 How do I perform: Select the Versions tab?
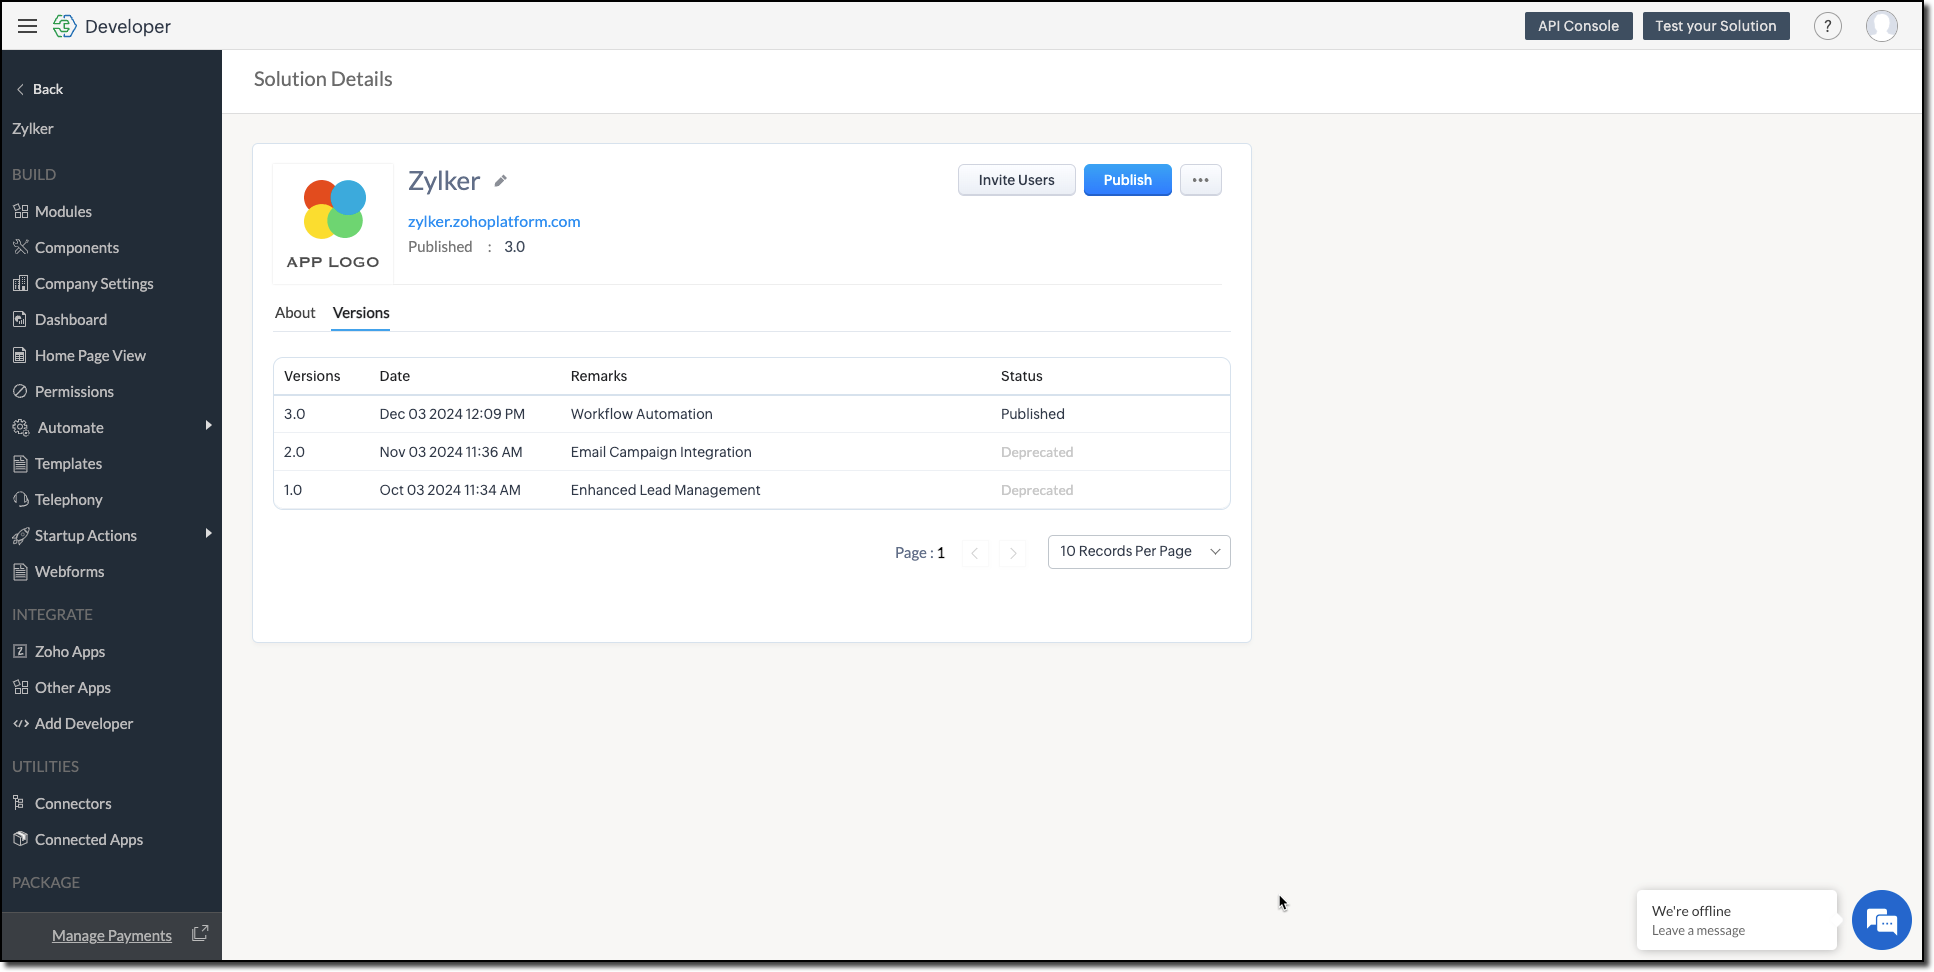point(361,313)
